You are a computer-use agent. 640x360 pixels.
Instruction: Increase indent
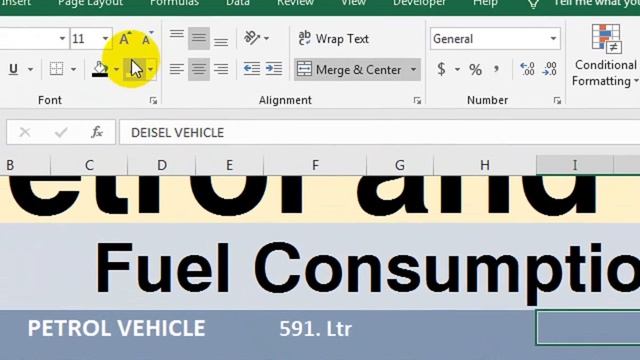[274, 69]
